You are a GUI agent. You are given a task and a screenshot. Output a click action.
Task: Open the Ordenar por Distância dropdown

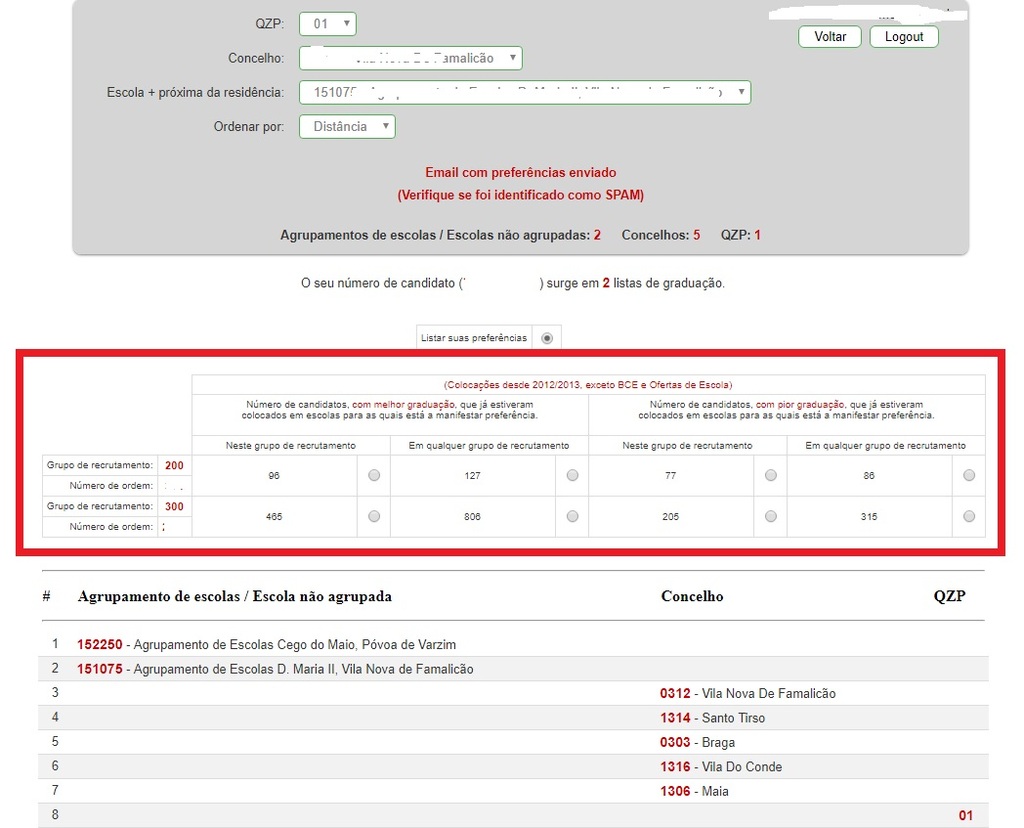(x=347, y=127)
